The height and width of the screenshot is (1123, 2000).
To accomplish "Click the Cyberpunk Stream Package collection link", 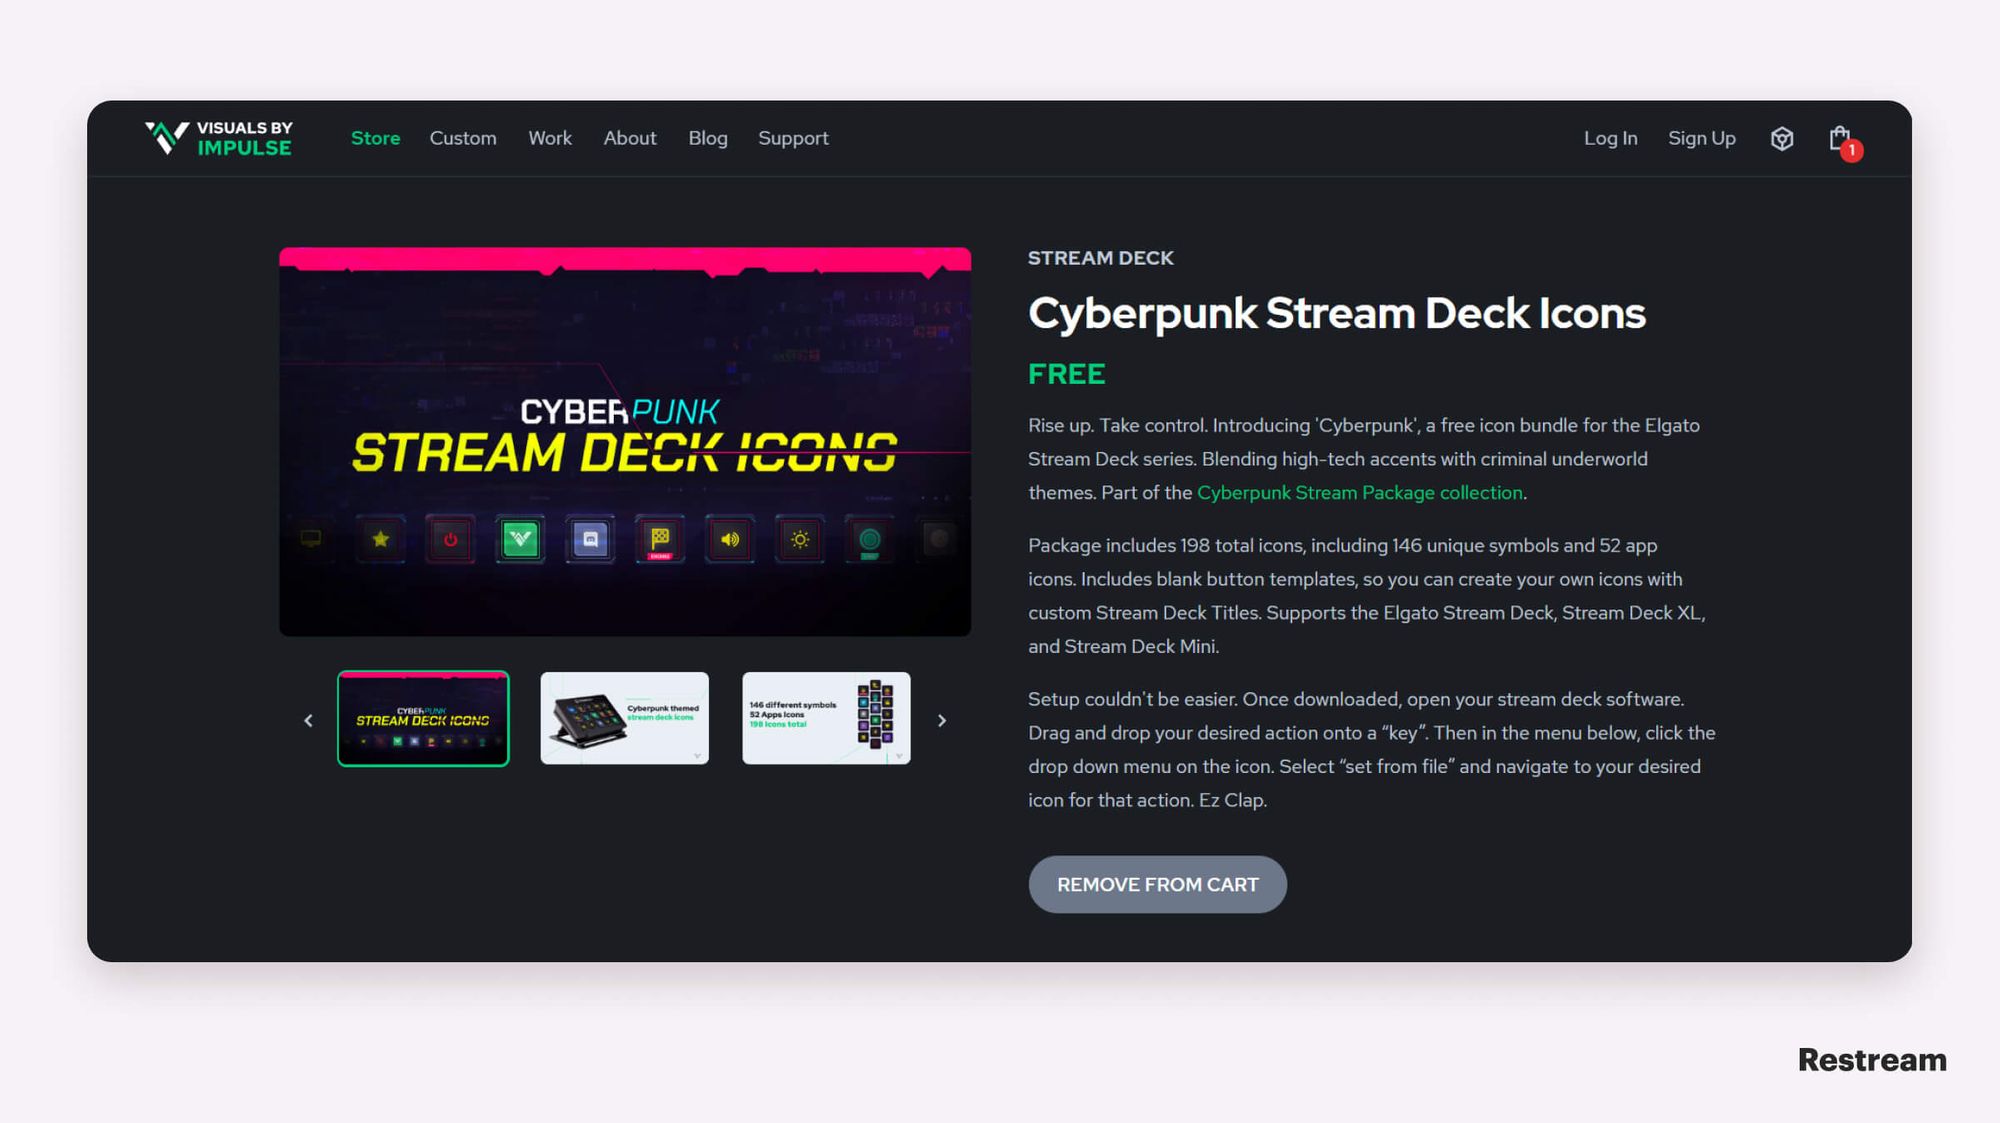I will point(1359,491).
